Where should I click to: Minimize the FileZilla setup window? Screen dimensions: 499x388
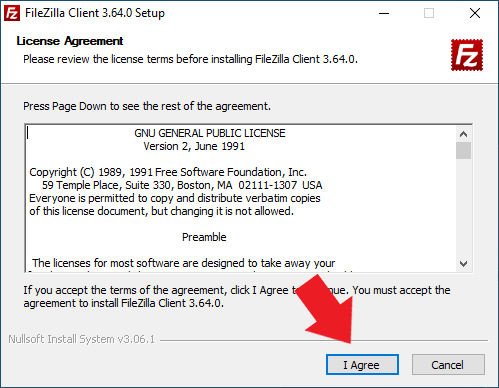point(384,14)
